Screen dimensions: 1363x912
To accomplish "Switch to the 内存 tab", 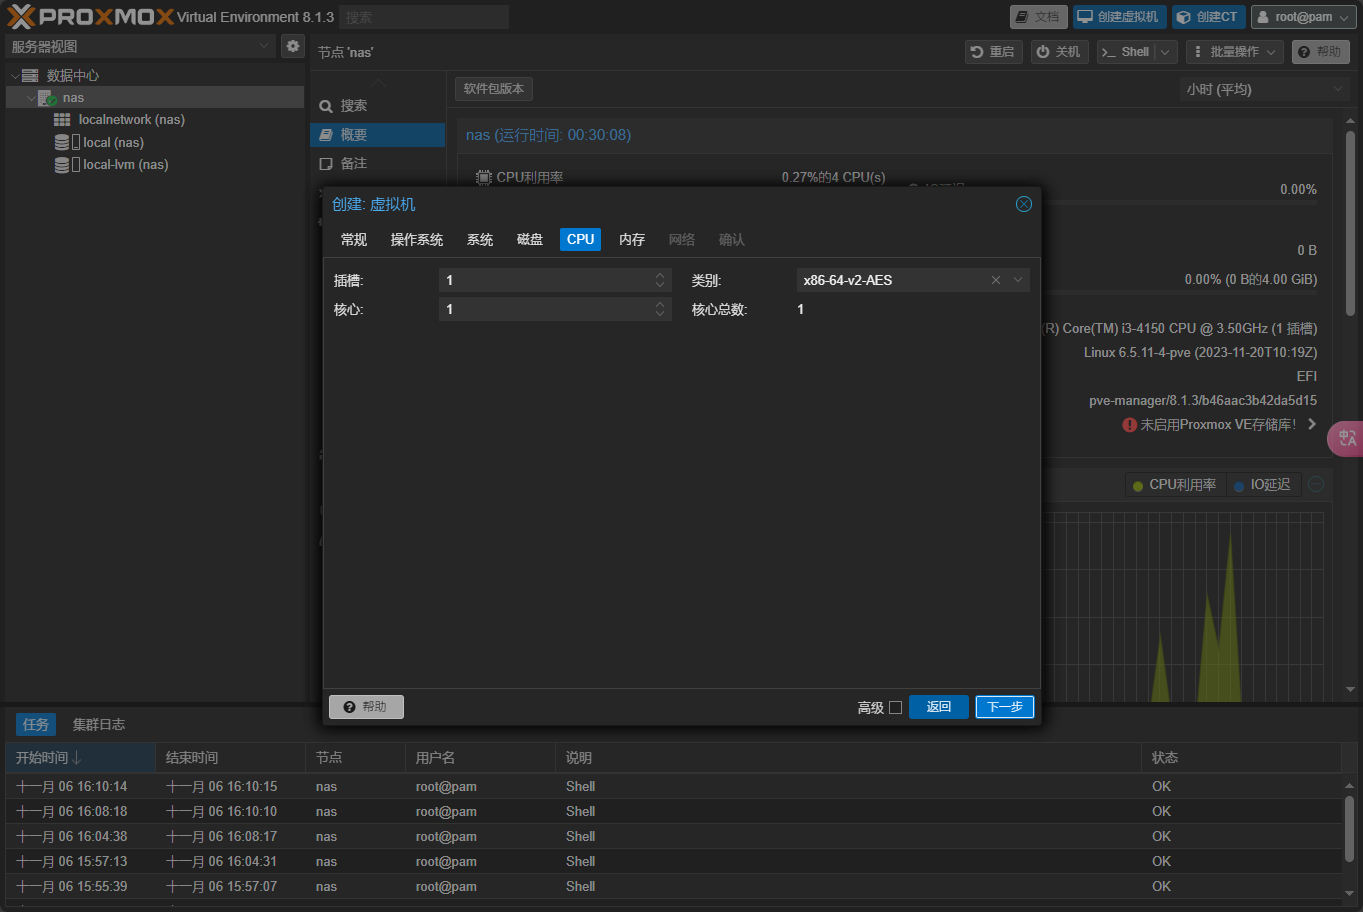I will [631, 240].
